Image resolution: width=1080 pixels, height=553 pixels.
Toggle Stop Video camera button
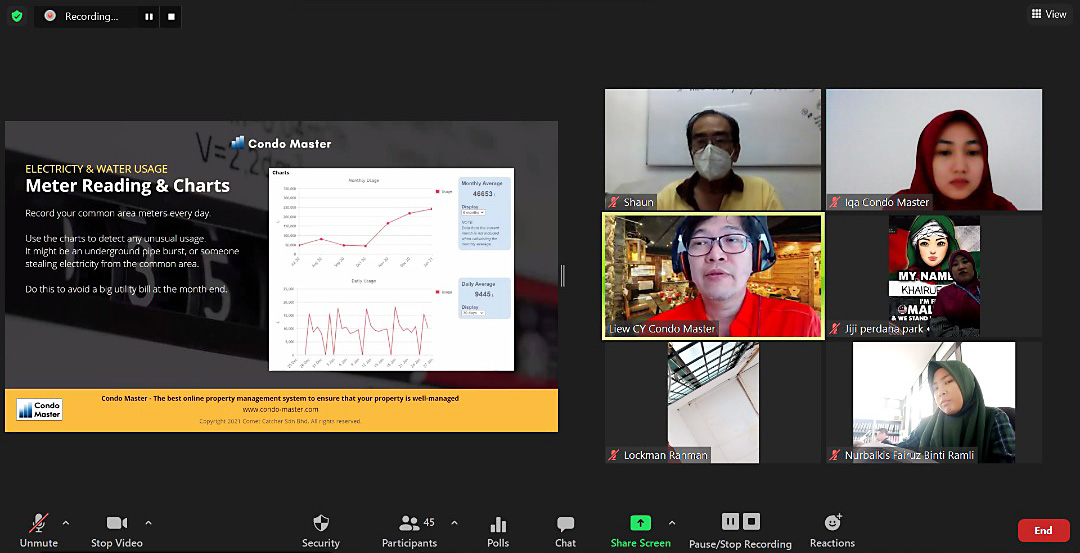click(116, 524)
